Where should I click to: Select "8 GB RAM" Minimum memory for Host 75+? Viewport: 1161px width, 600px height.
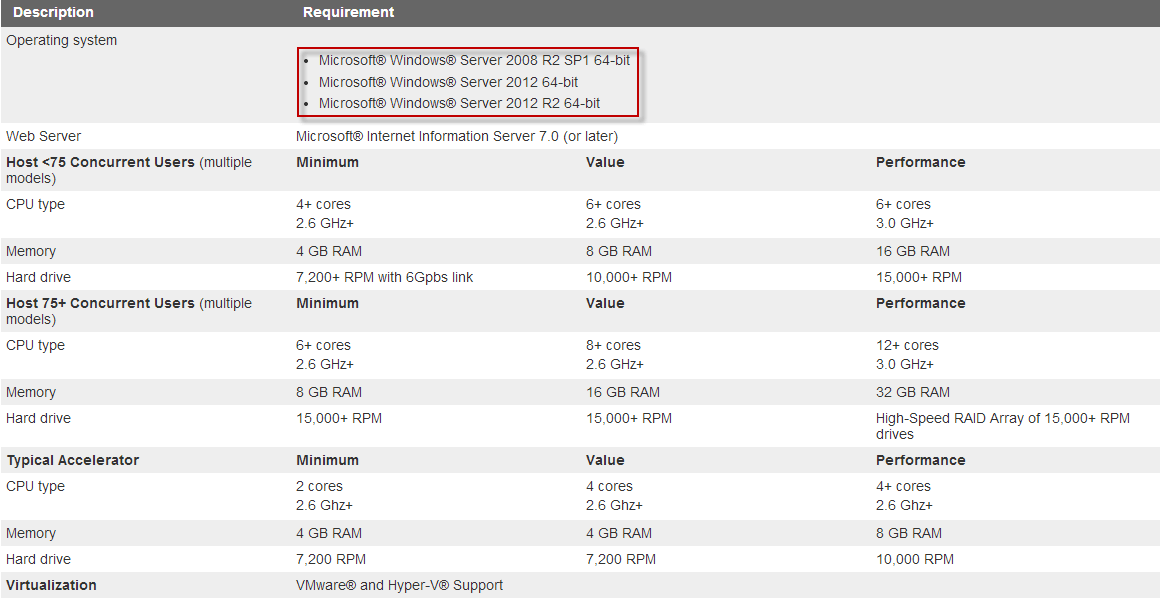click(329, 393)
